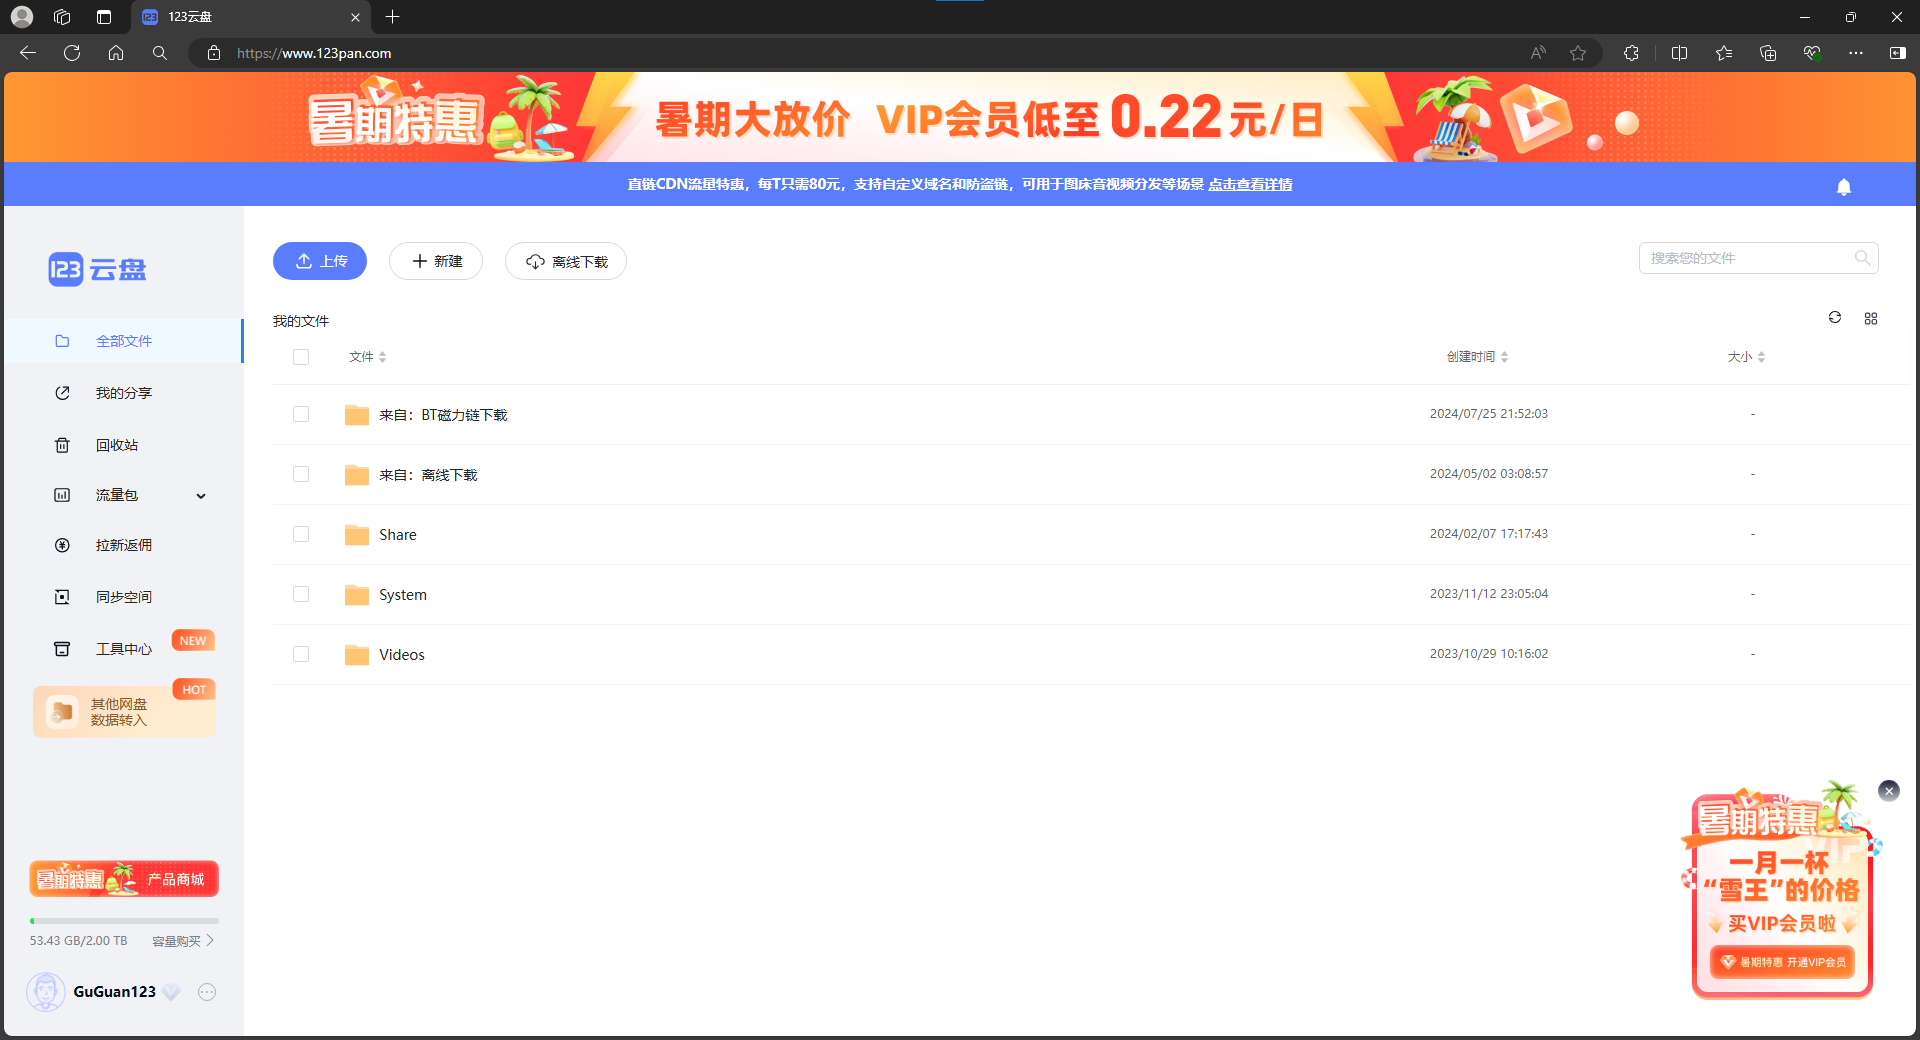1920x1040 pixels.
Task: Click the storage usage progress bar
Action: [124, 921]
